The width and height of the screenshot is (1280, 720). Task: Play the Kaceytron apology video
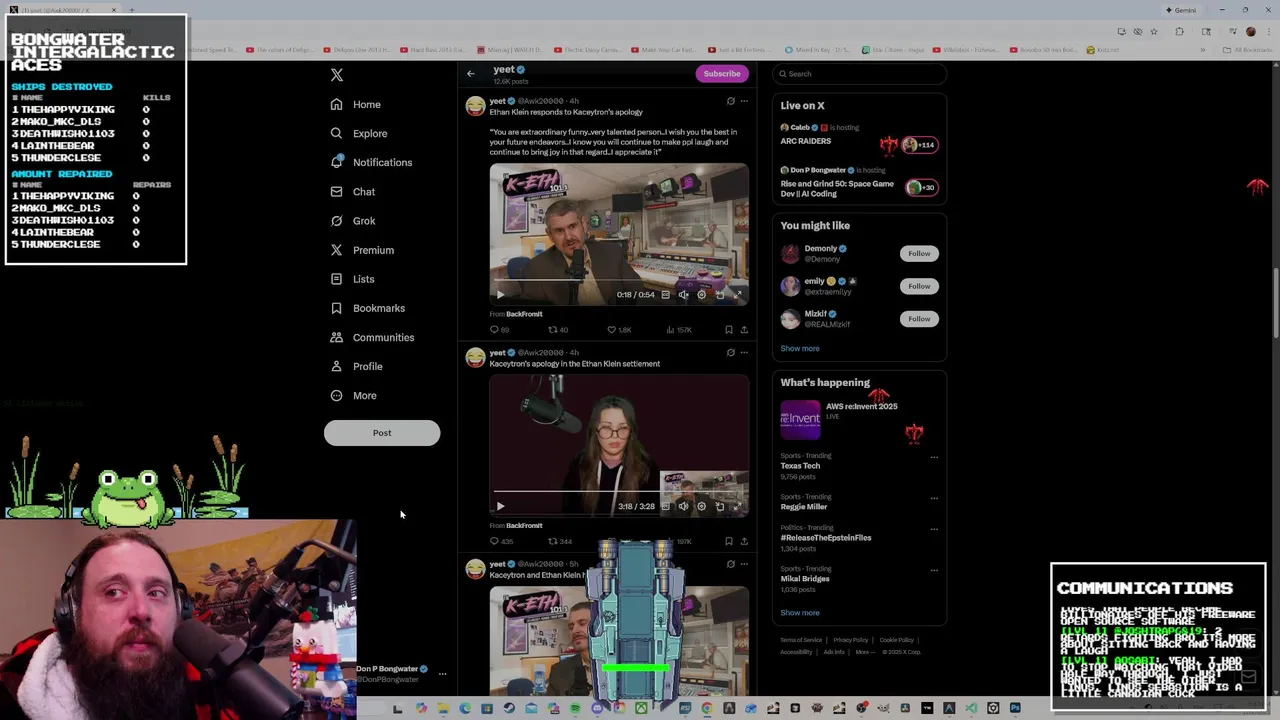click(500, 506)
